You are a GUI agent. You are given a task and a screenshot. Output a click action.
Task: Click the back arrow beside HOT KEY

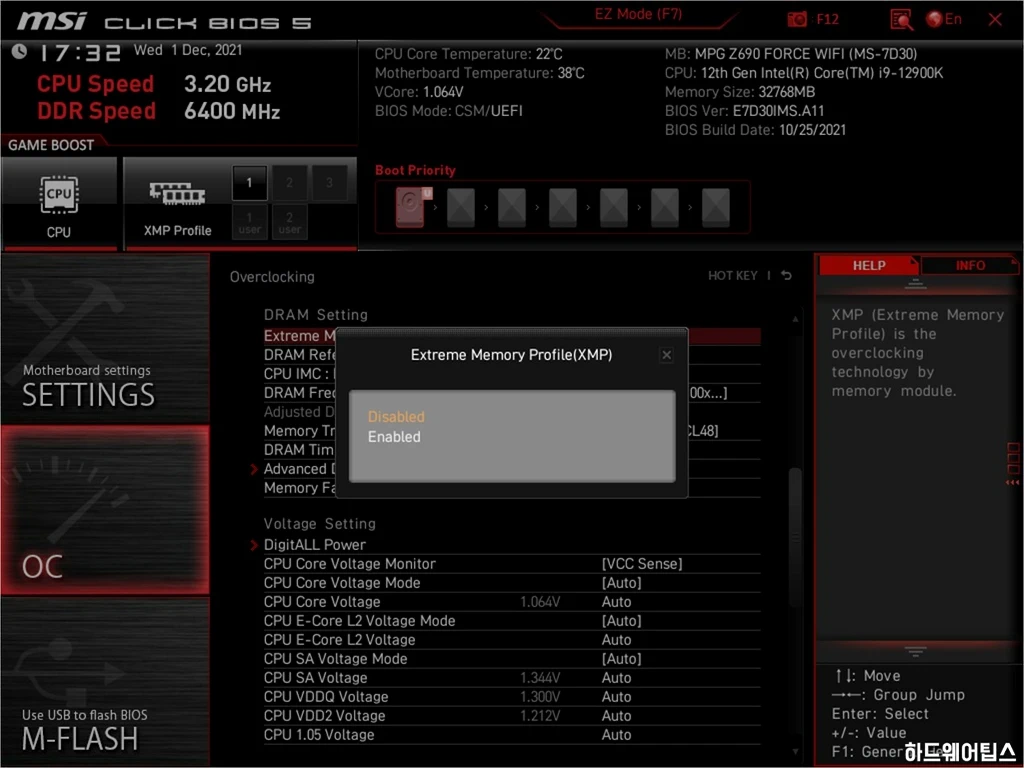pos(787,276)
